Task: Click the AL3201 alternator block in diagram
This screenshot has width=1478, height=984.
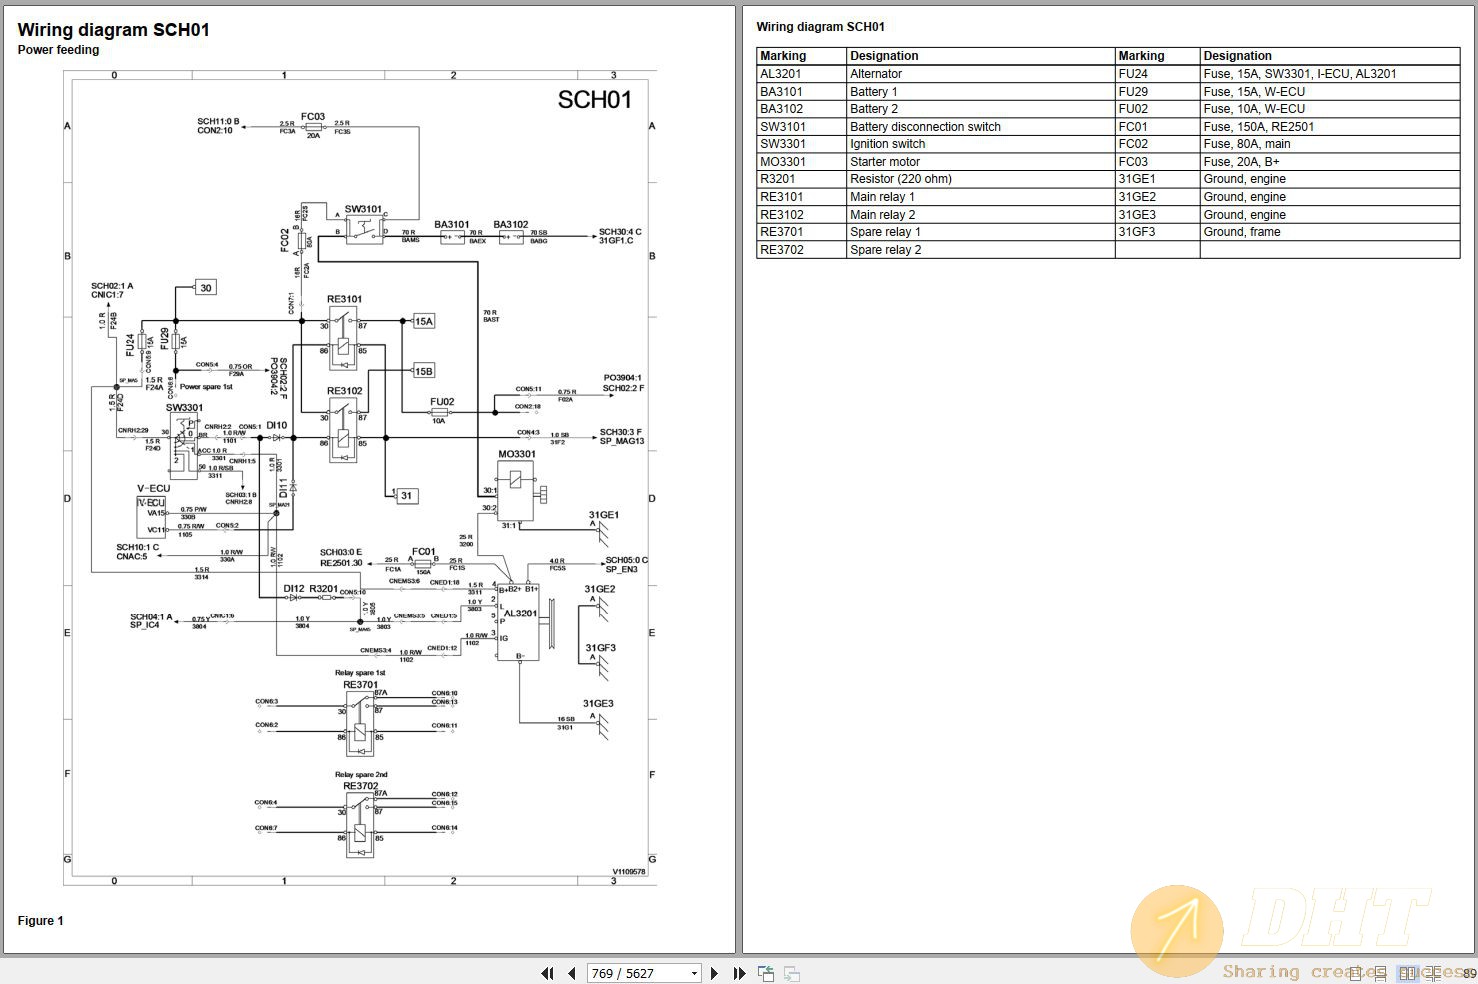Action: coord(518,622)
